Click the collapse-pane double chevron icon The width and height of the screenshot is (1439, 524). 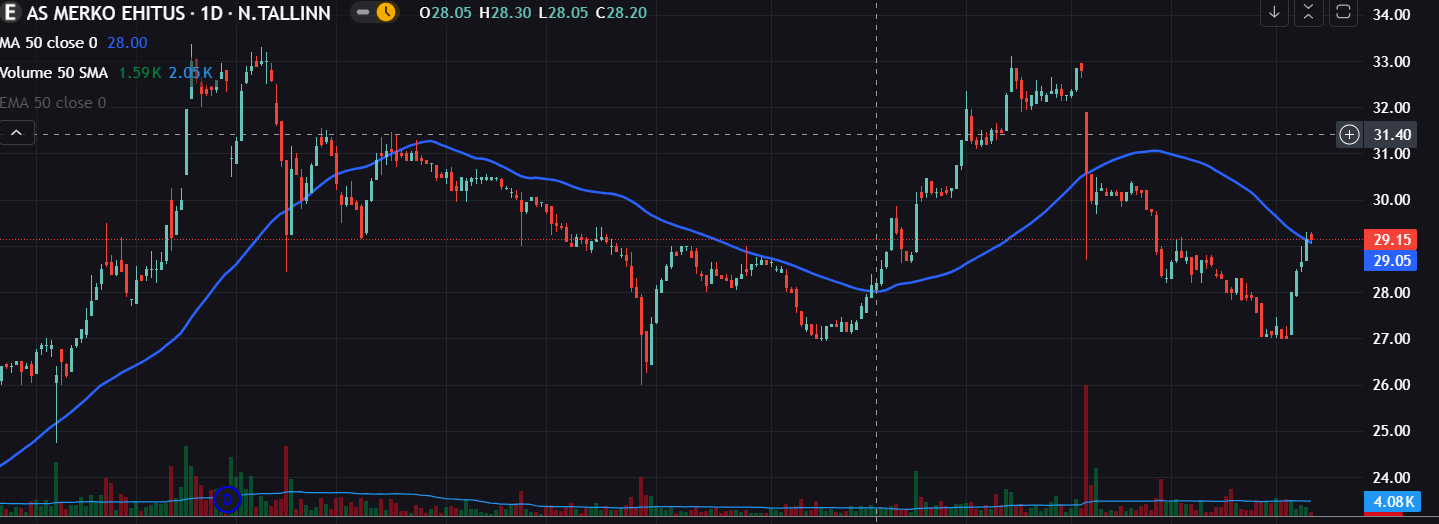click(1308, 13)
